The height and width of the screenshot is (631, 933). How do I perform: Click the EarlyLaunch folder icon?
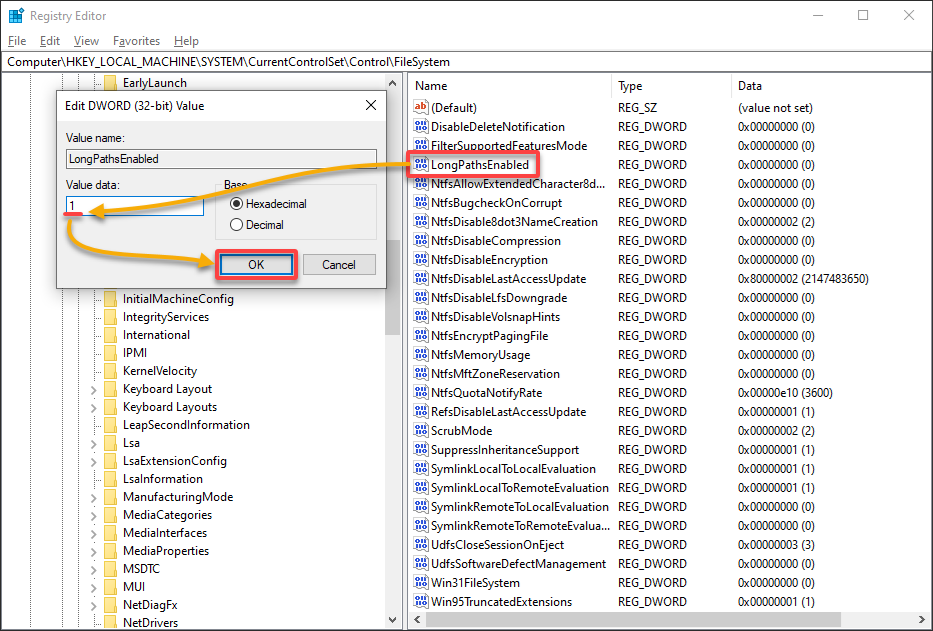pyautogui.click(x=111, y=83)
